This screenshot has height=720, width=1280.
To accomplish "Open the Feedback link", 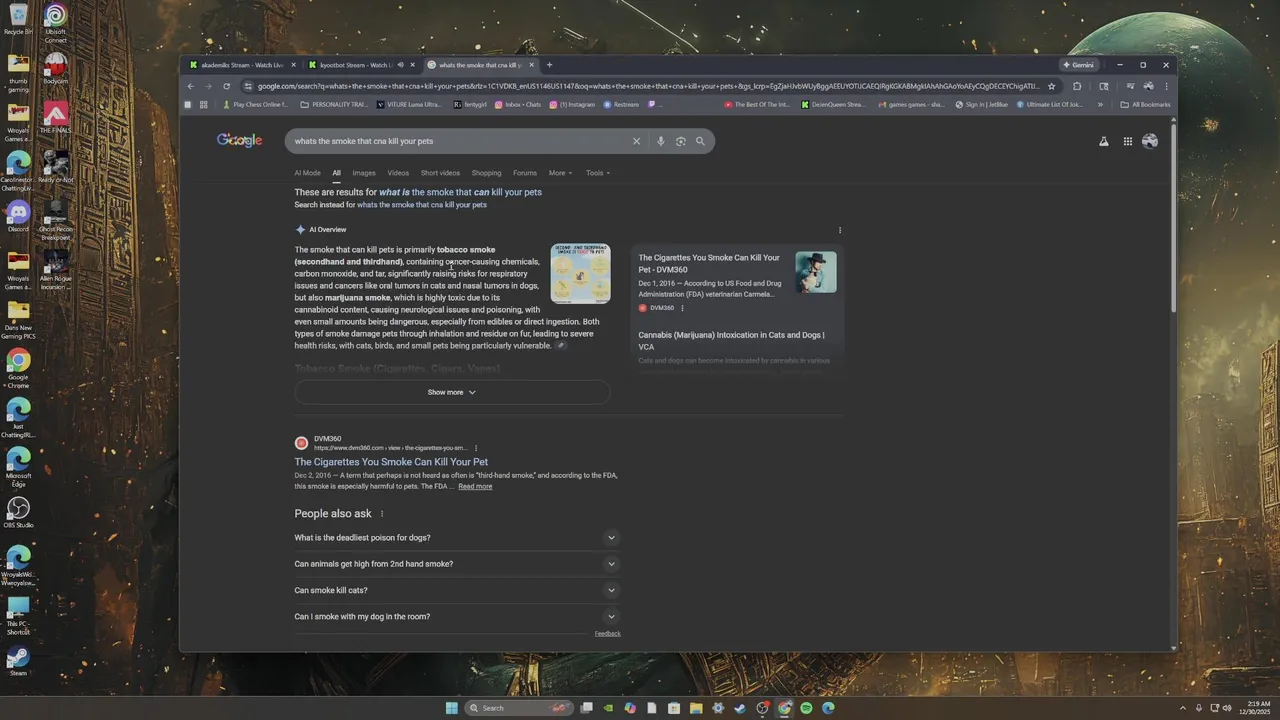I will (x=608, y=634).
